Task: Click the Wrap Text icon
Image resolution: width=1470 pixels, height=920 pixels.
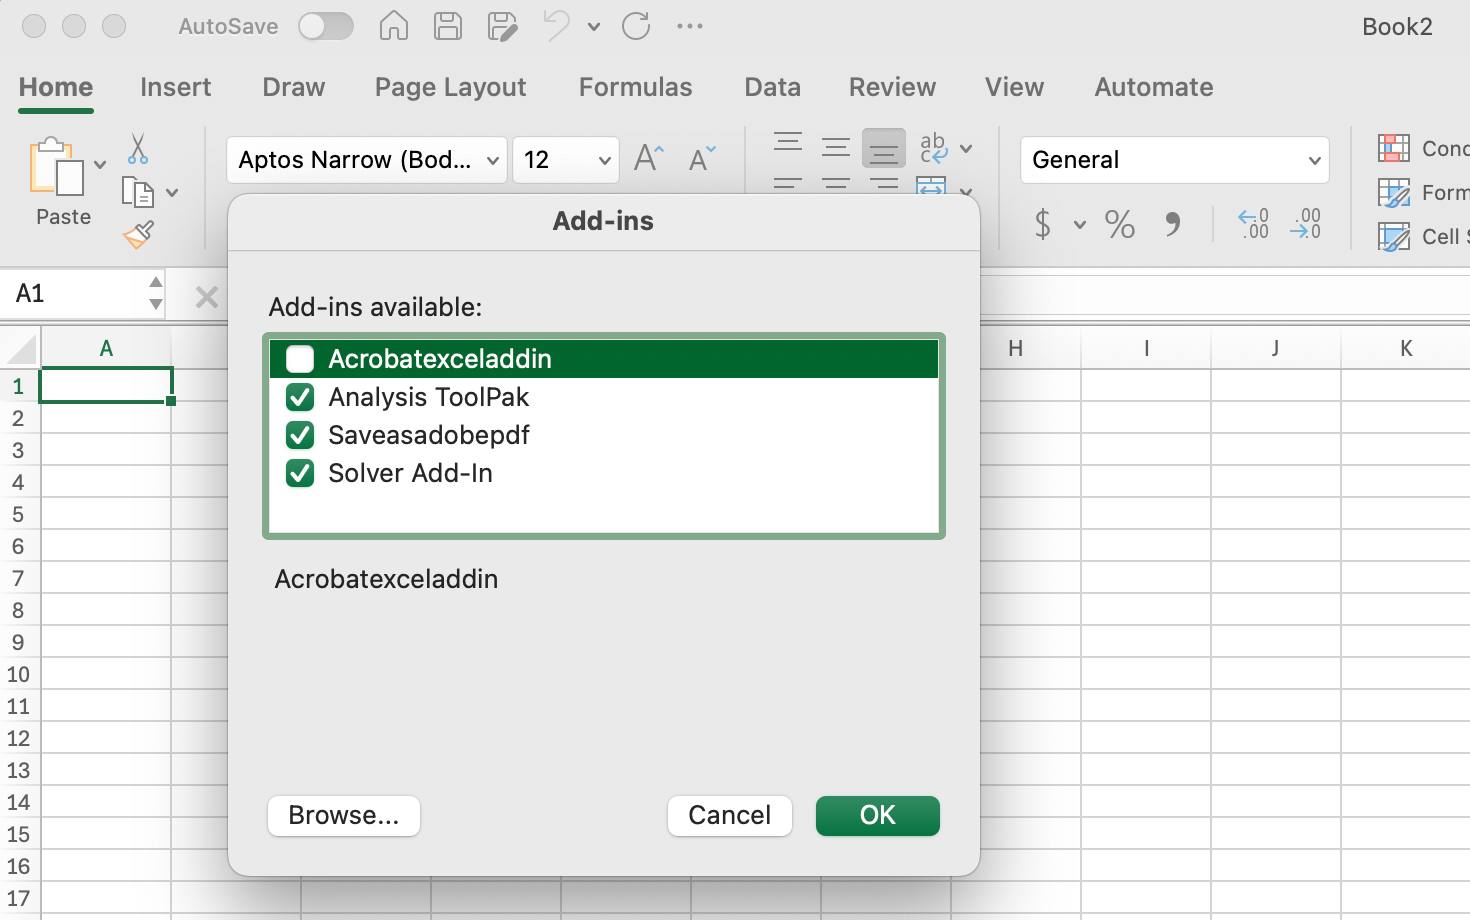Action: coord(933,148)
